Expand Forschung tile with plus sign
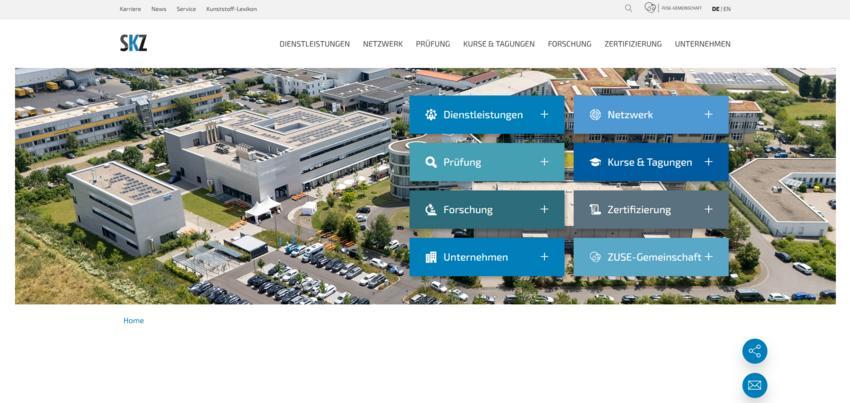This screenshot has width=850, height=403. click(x=544, y=209)
